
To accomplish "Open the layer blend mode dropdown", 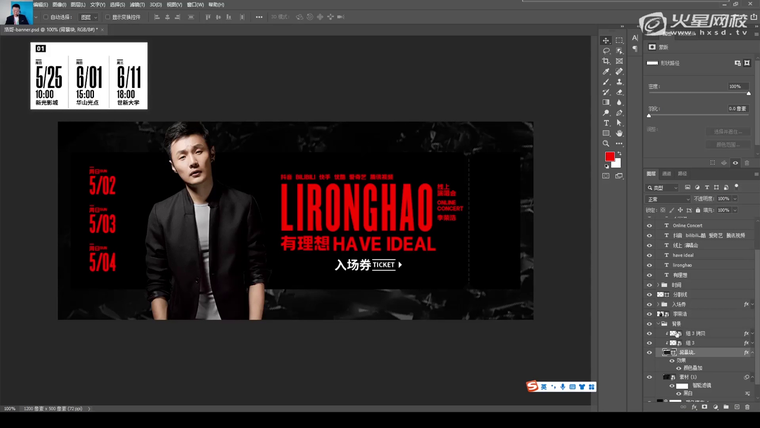I will coord(665,199).
